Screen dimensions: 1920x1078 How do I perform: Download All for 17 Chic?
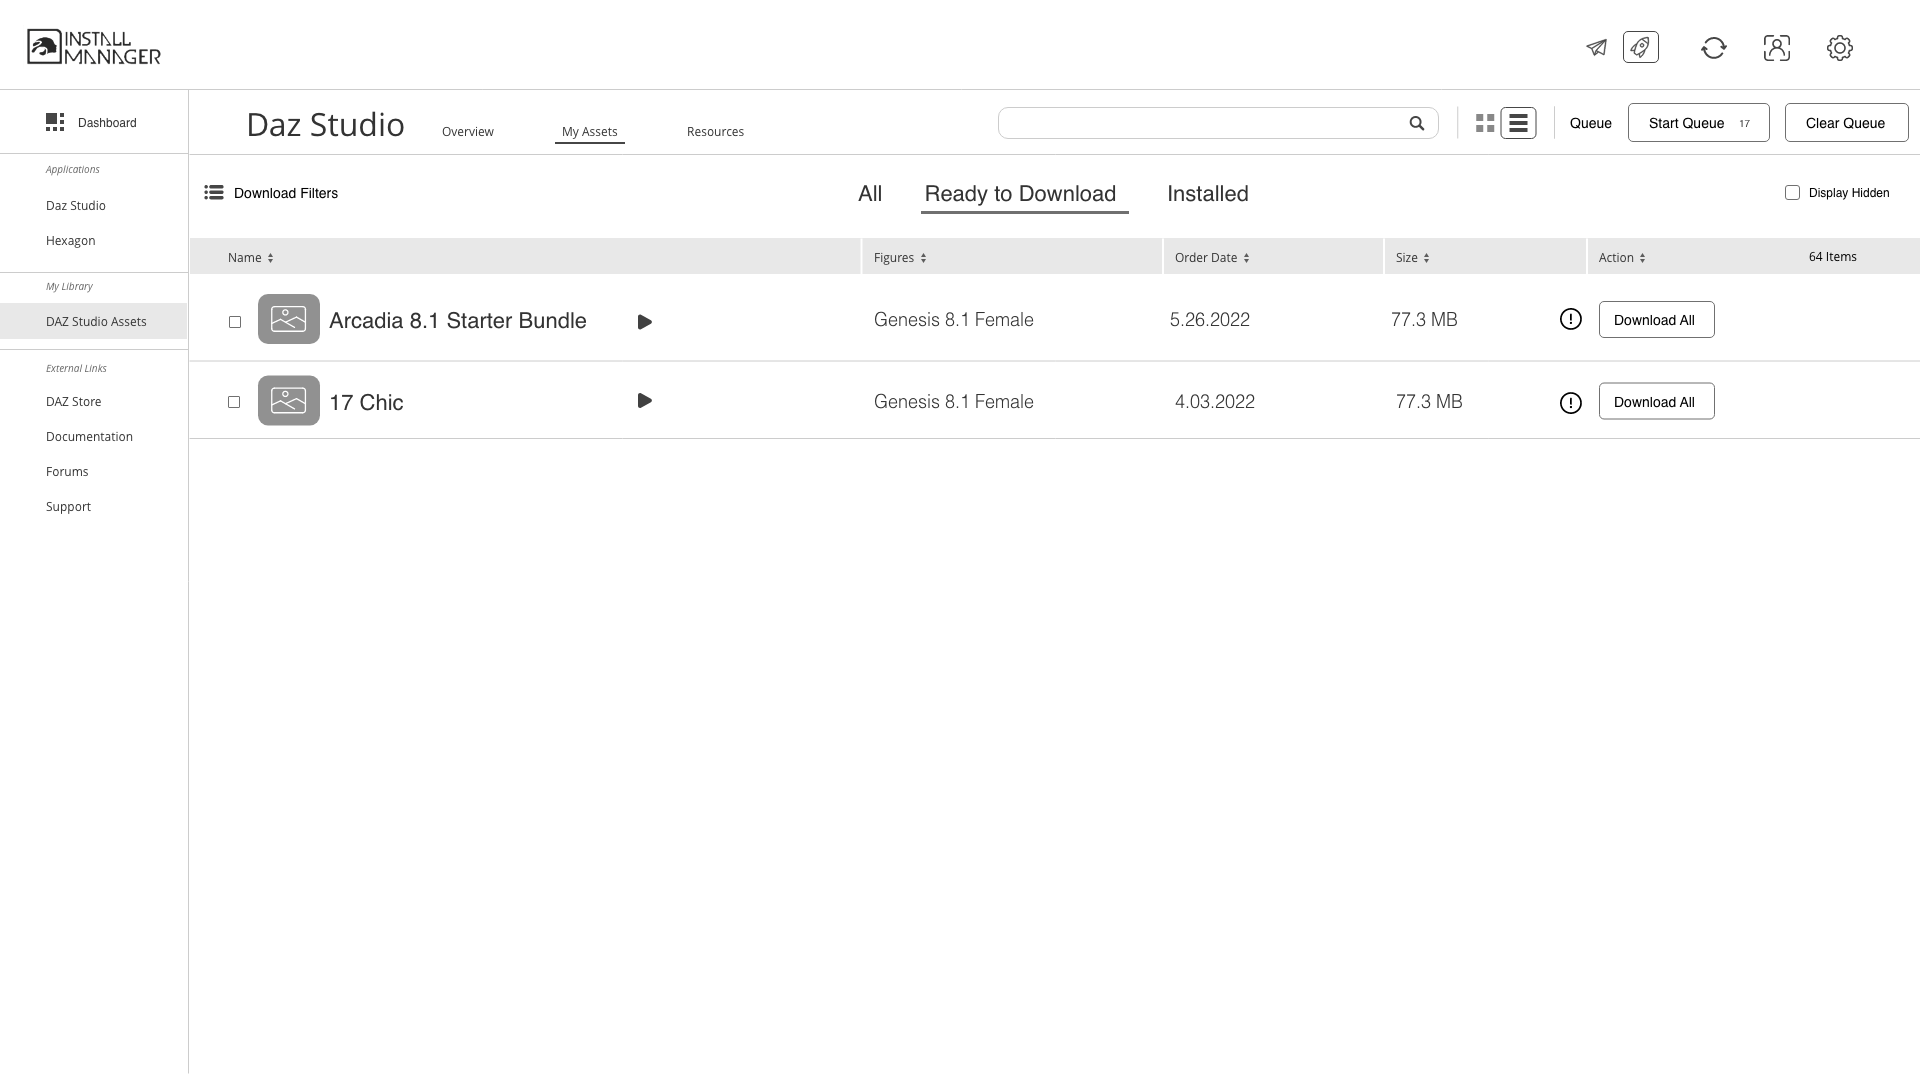pyautogui.click(x=1656, y=401)
